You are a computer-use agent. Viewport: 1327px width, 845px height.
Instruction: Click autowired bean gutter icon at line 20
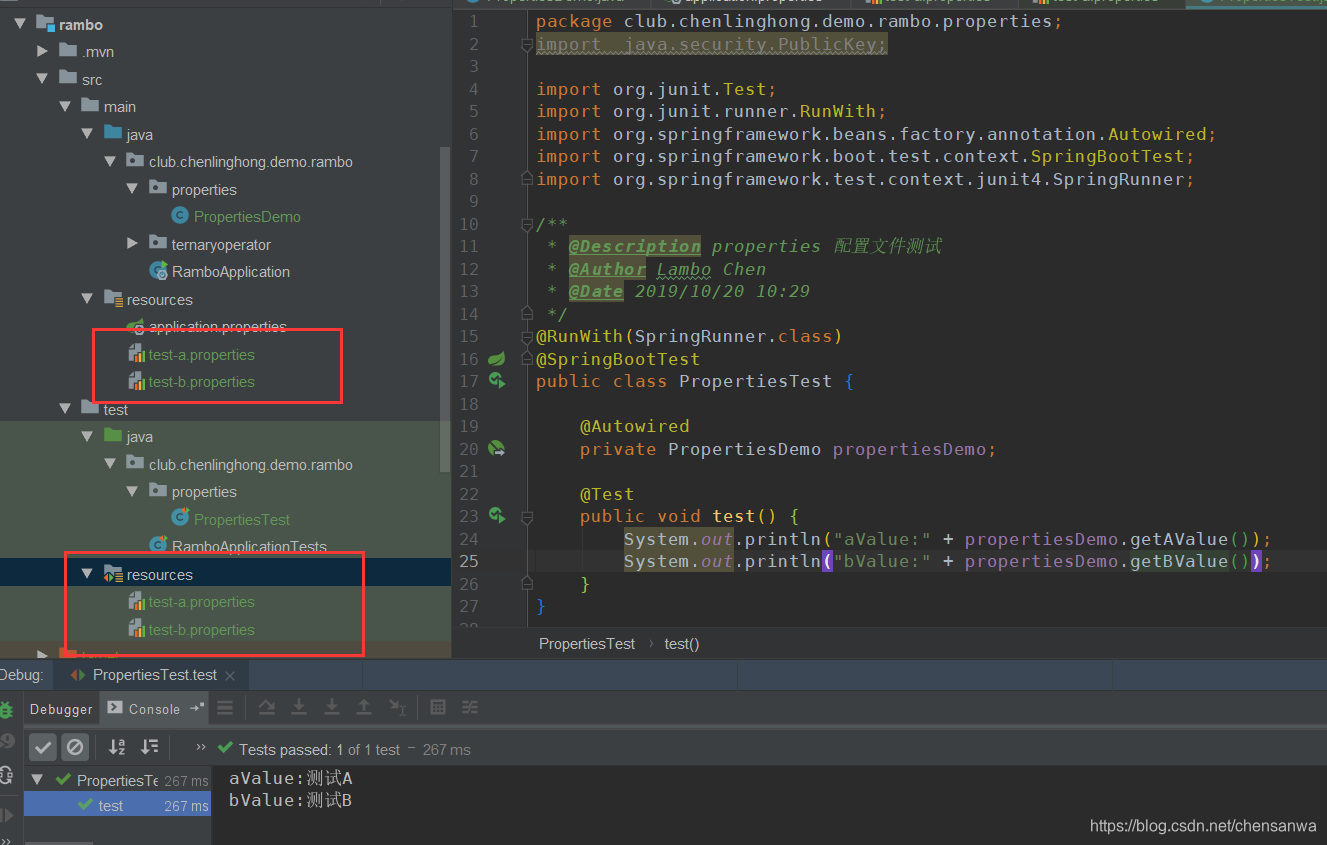click(496, 448)
